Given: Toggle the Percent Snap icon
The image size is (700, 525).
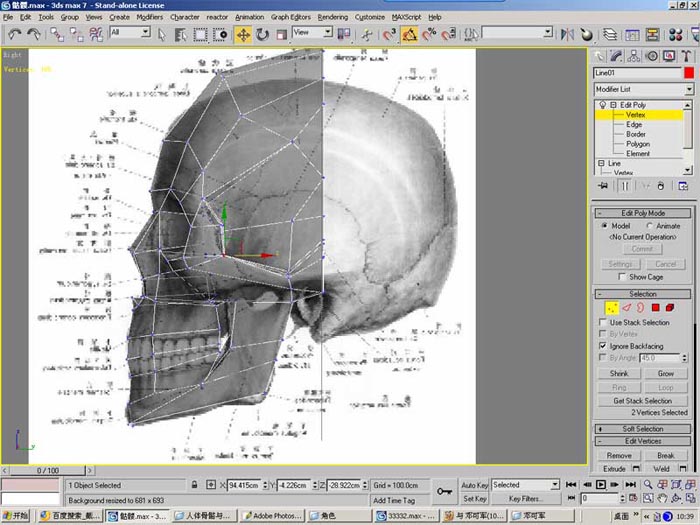Looking at the screenshot, I should pos(429,34).
